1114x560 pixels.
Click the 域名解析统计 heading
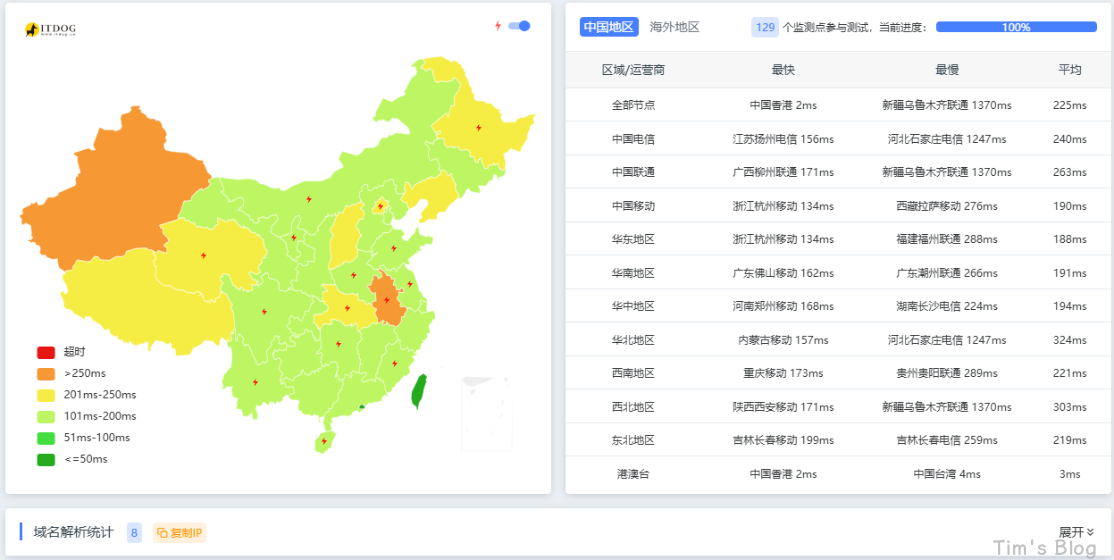[73, 532]
